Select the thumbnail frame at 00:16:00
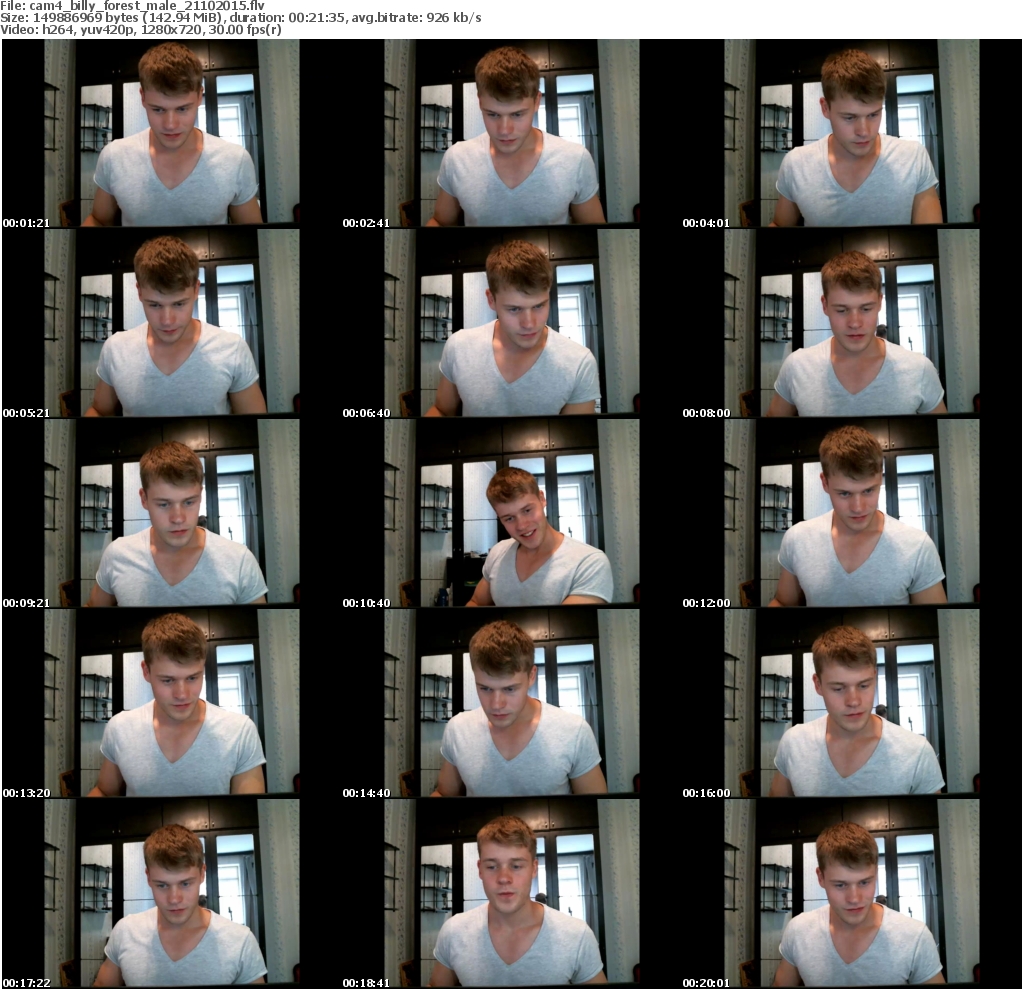Image resolution: width=1024 pixels, height=989 pixels. coord(852,704)
